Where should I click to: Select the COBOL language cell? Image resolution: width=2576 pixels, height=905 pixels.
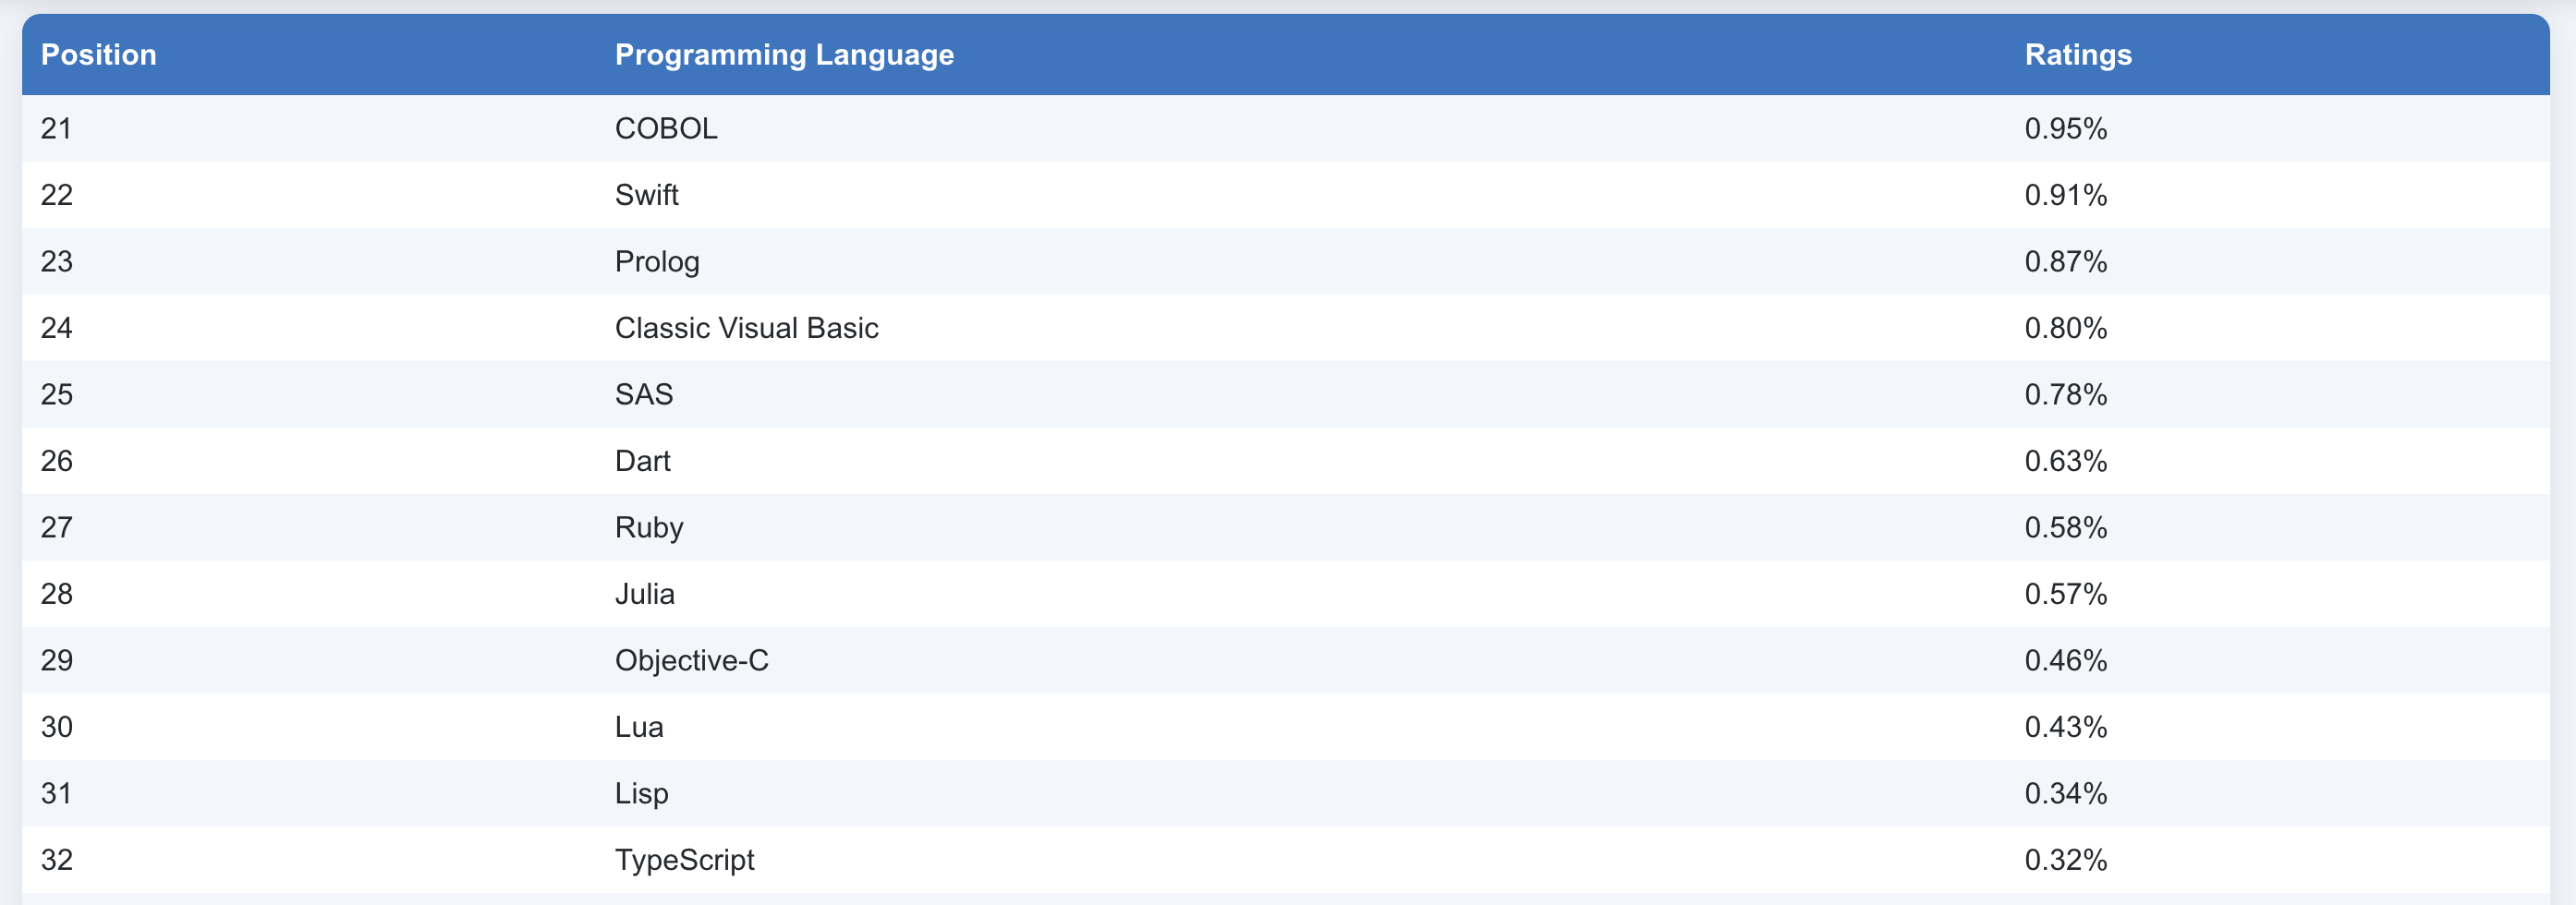[665, 129]
